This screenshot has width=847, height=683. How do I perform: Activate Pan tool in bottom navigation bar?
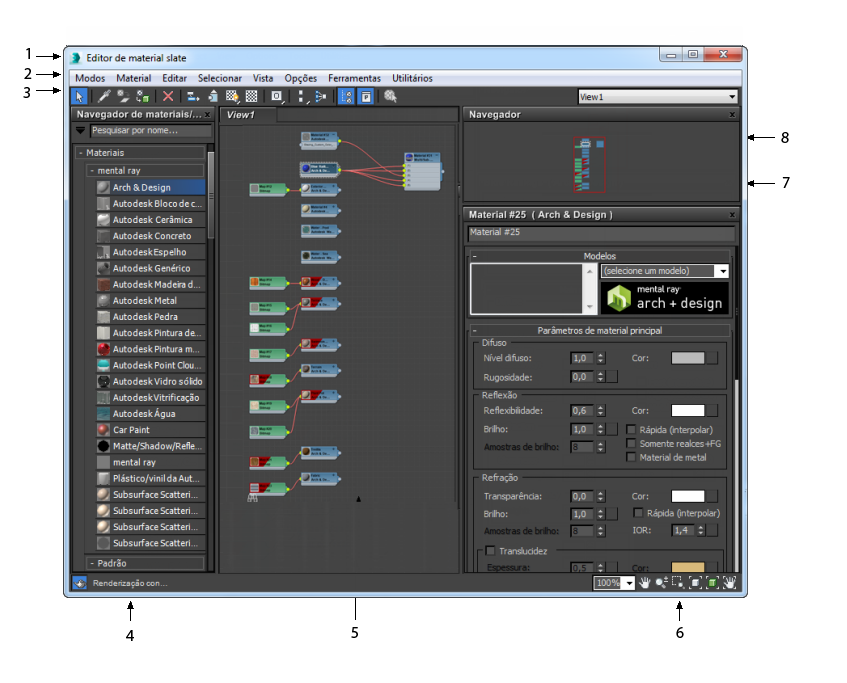tap(644, 583)
